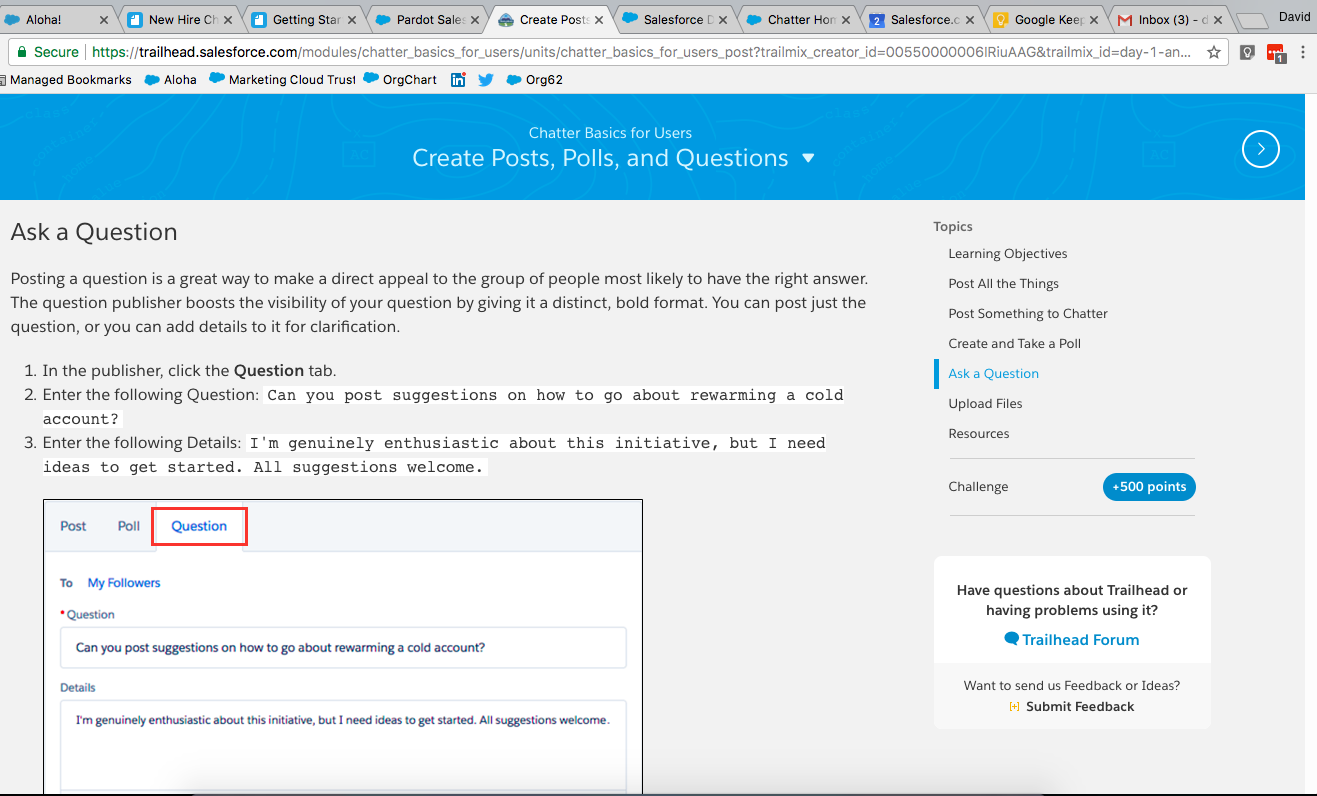
Task: Jump to Create and Take a Poll topic
Action: (x=1015, y=344)
